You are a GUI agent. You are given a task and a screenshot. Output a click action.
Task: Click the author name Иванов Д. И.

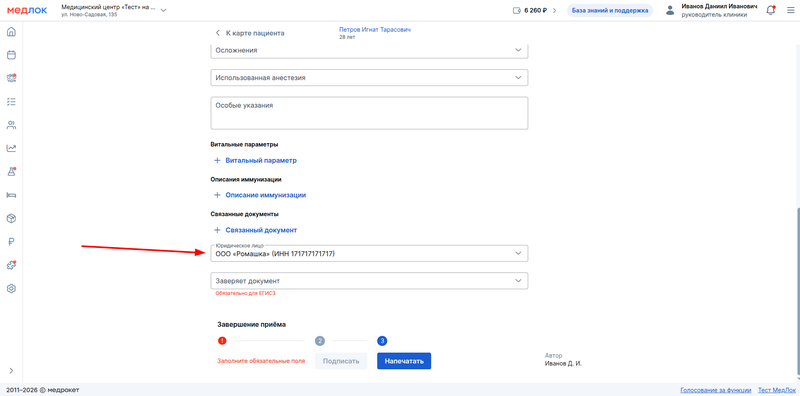pyautogui.click(x=563, y=364)
